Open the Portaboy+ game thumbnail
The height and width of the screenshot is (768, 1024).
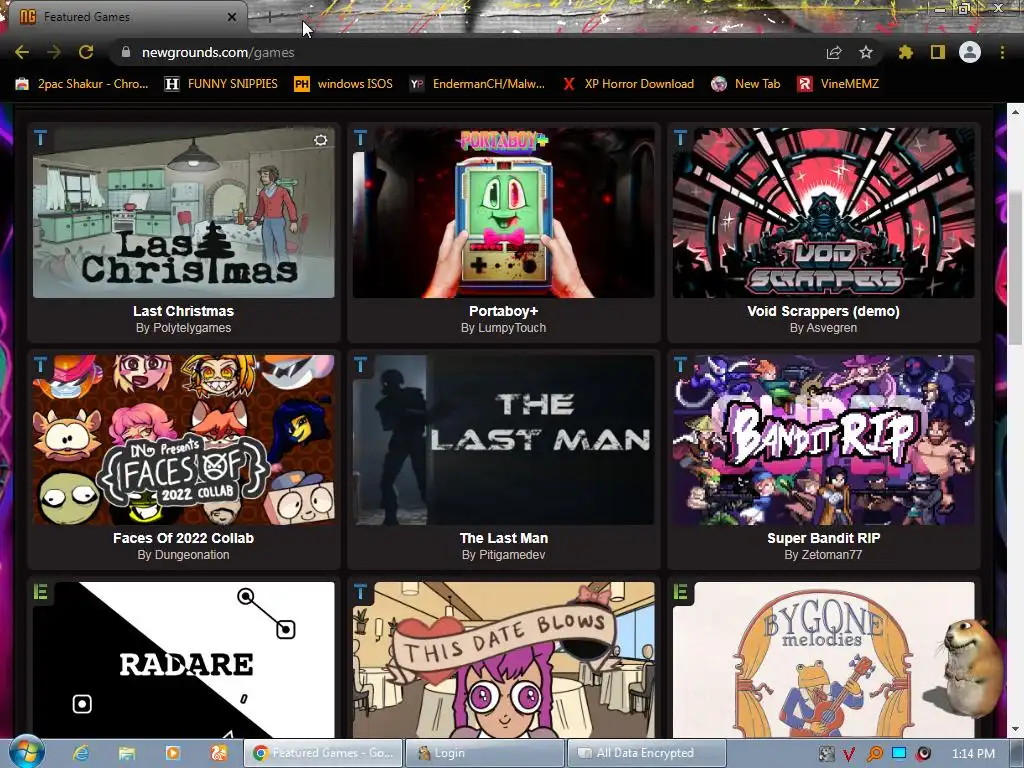[x=504, y=213]
